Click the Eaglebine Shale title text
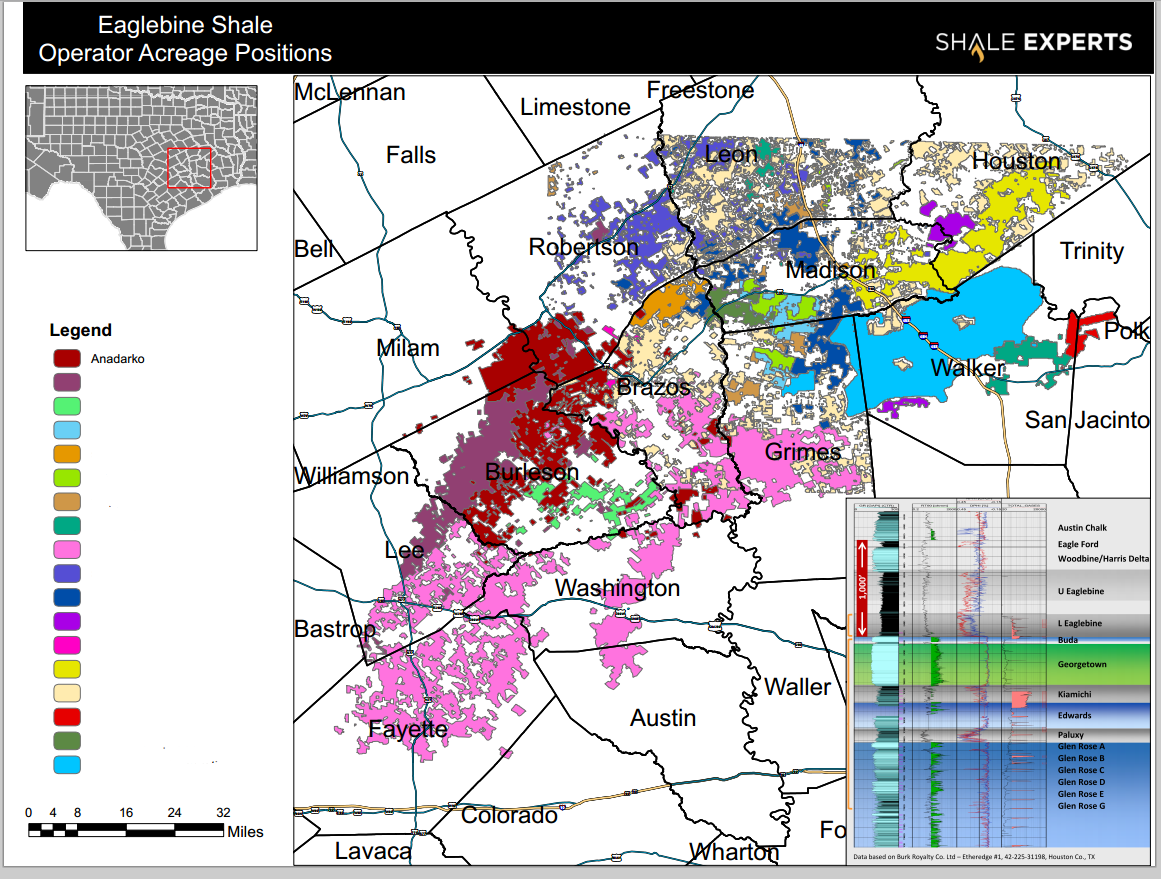Screen dimensions: 1161x879 (185, 25)
